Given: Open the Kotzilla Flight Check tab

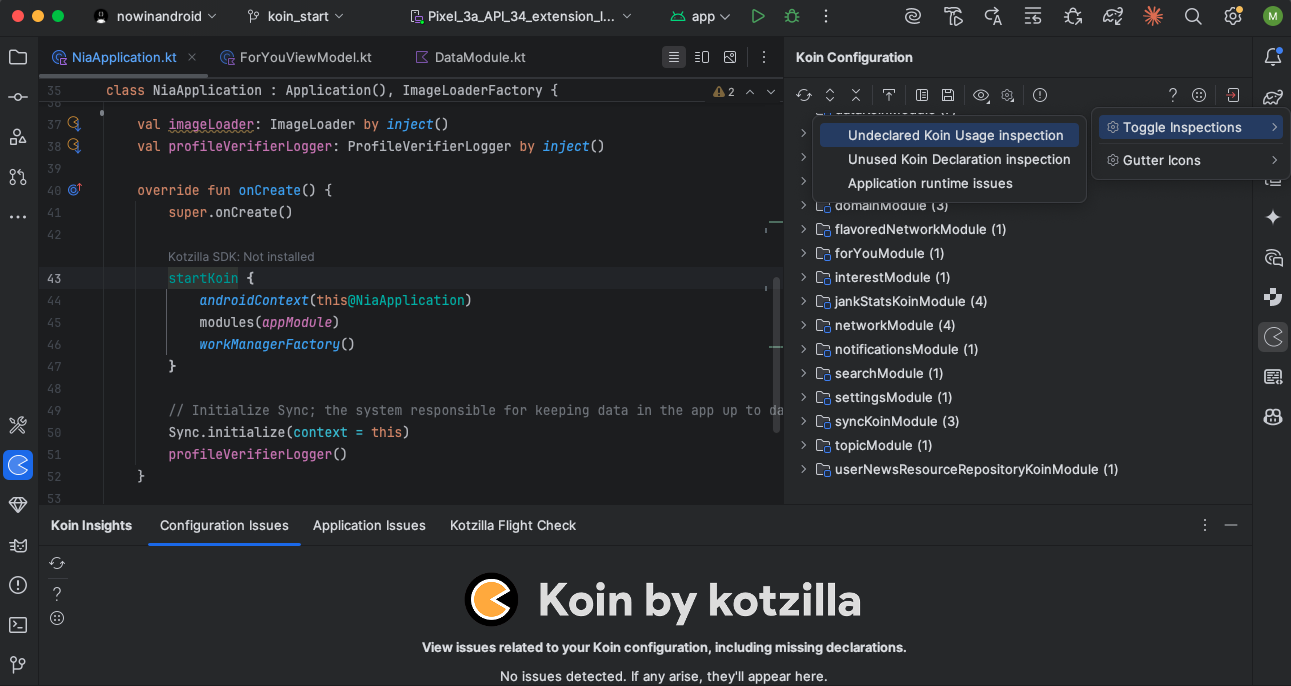Looking at the screenshot, I should point(513,525).
